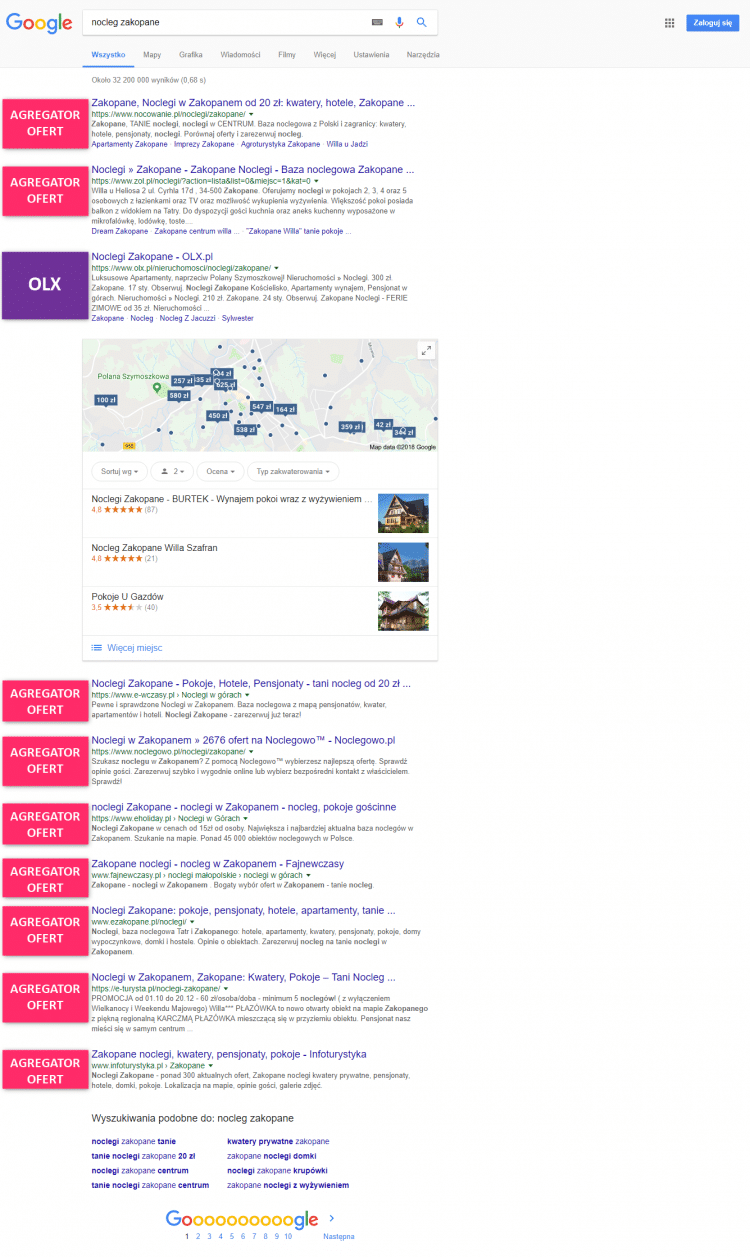Search related 'nocleg zakopane centrum'
The image size is (750, 1257).
tap(140, 1170)
